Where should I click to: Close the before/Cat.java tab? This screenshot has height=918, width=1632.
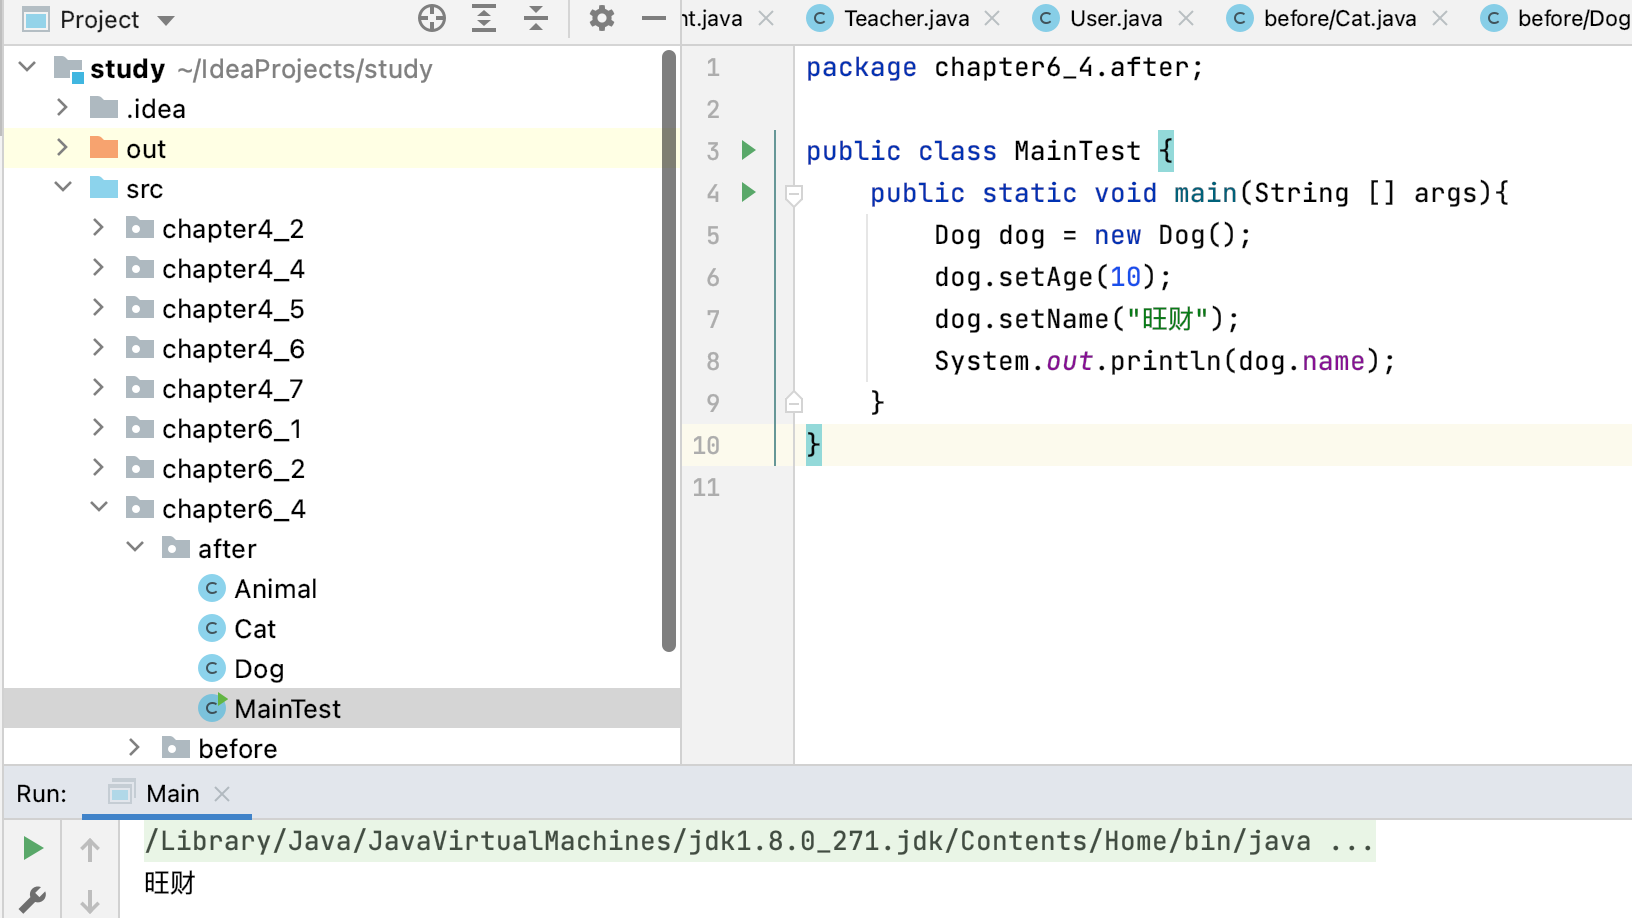tap(1440, 18)
